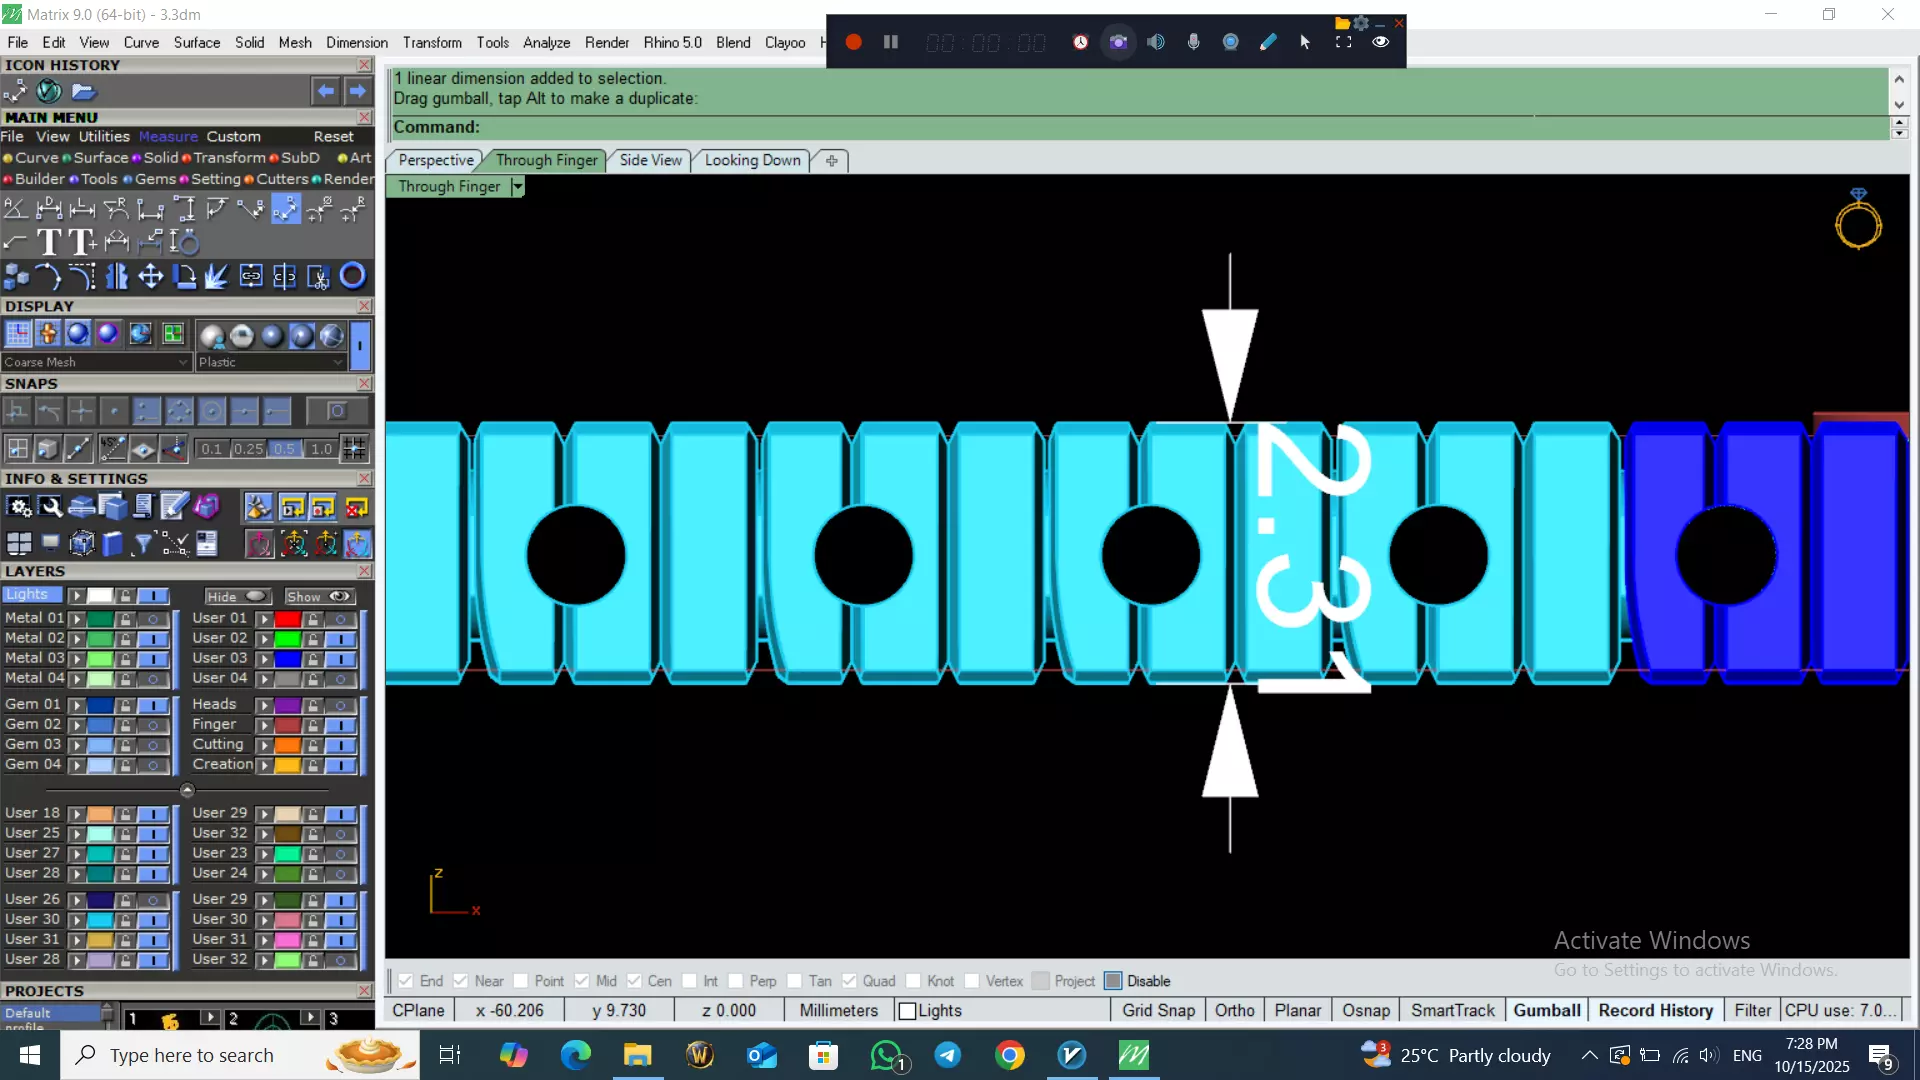Click the ring icon in viewport corner

click(1858, 219)
